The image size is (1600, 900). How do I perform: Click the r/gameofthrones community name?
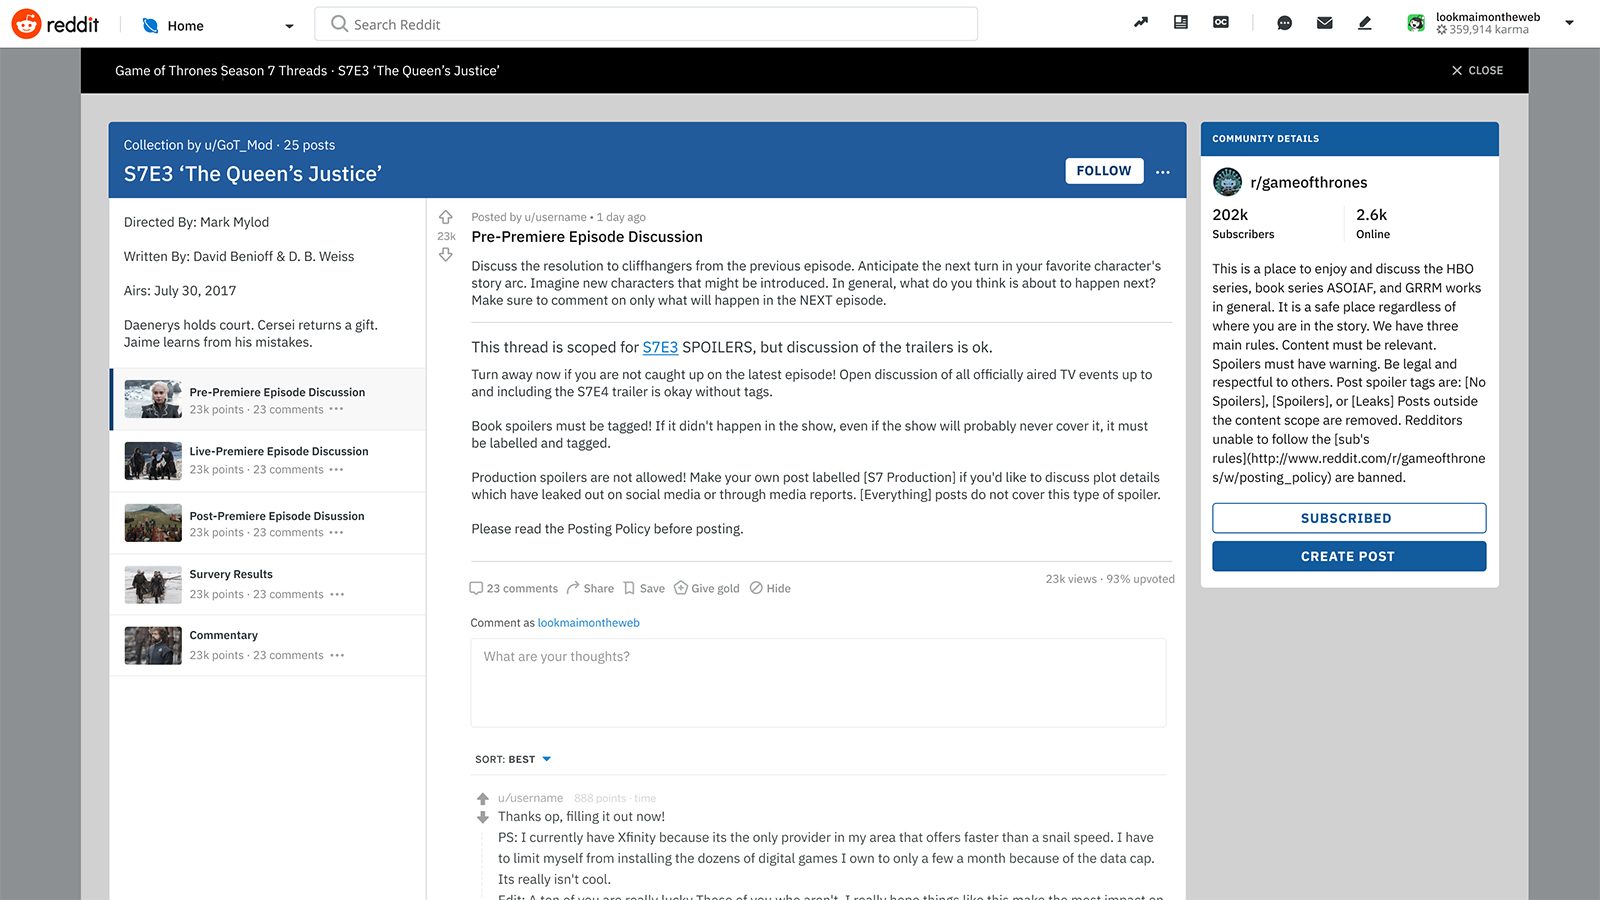click(1309, 182)
